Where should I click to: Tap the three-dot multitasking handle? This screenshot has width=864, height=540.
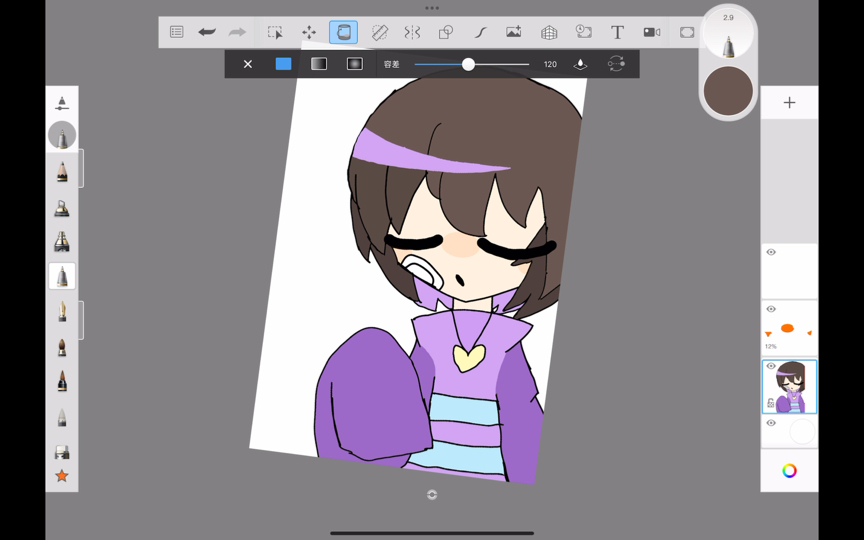pyautogui.click(x=432, y=8)
